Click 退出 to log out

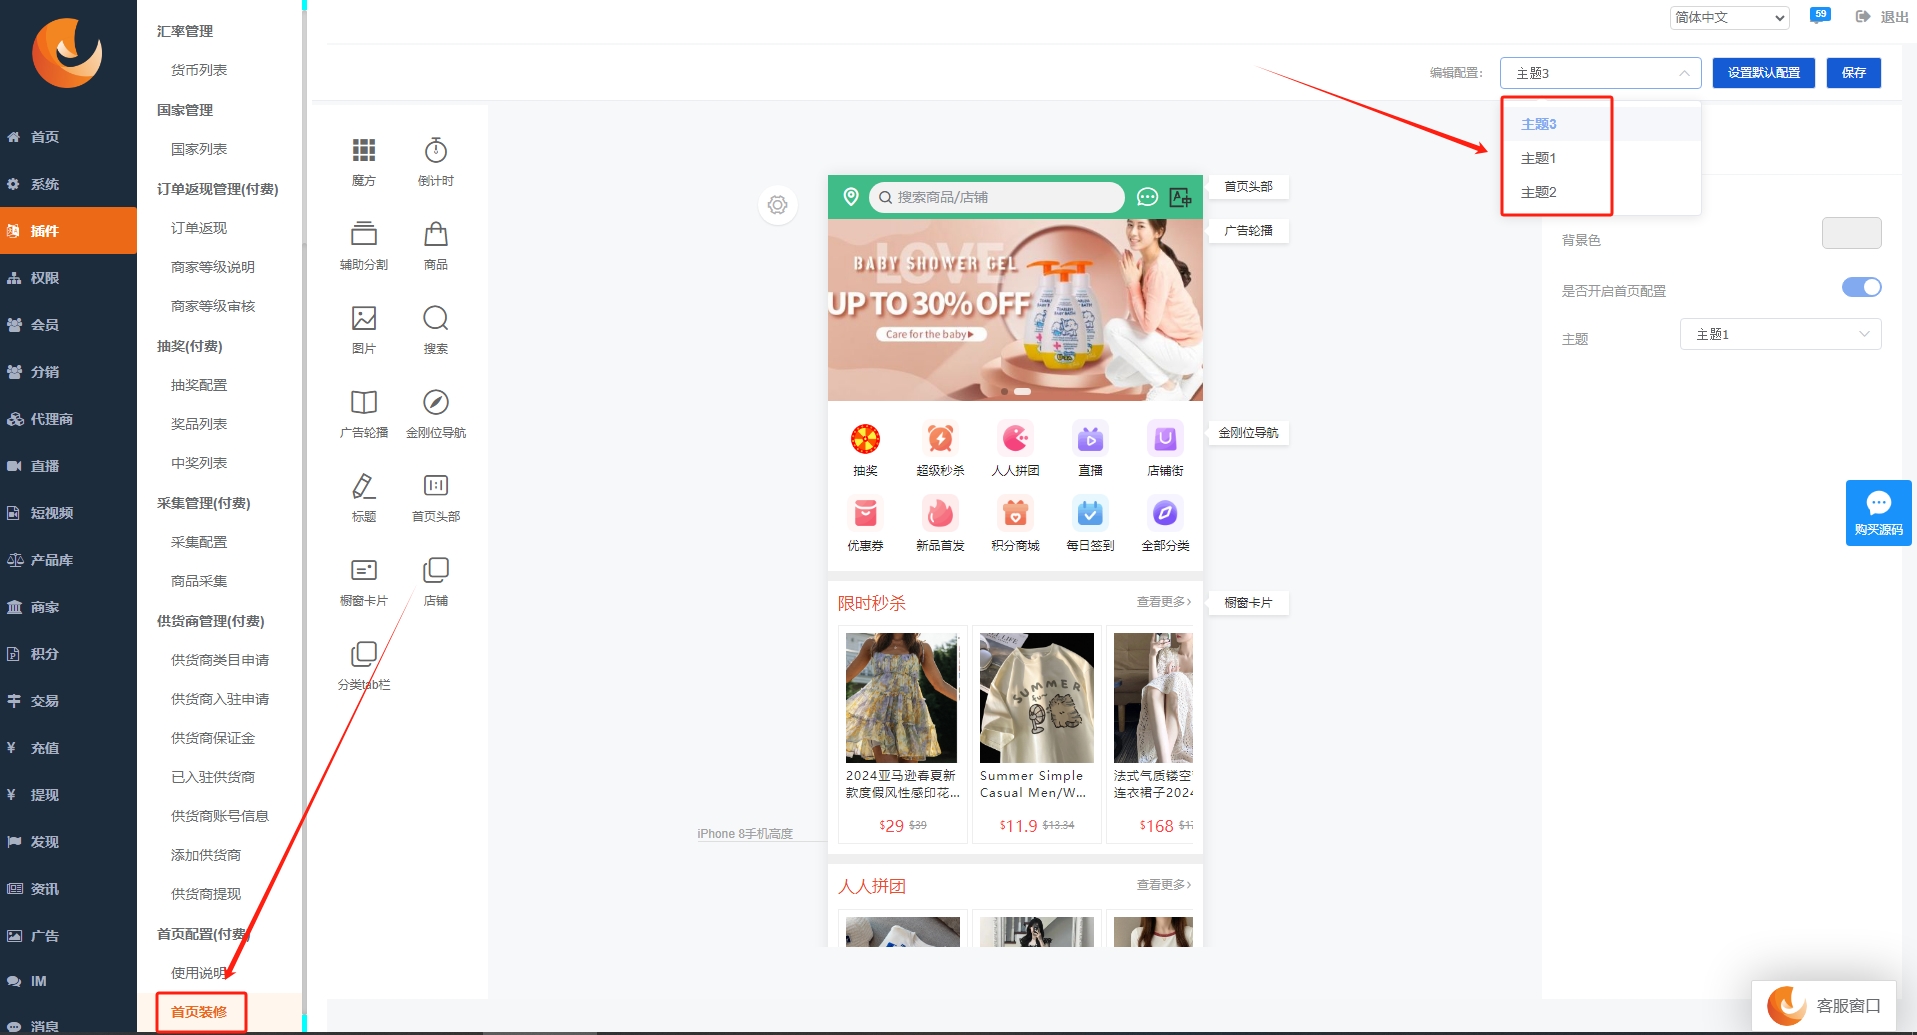[1881, 17]
